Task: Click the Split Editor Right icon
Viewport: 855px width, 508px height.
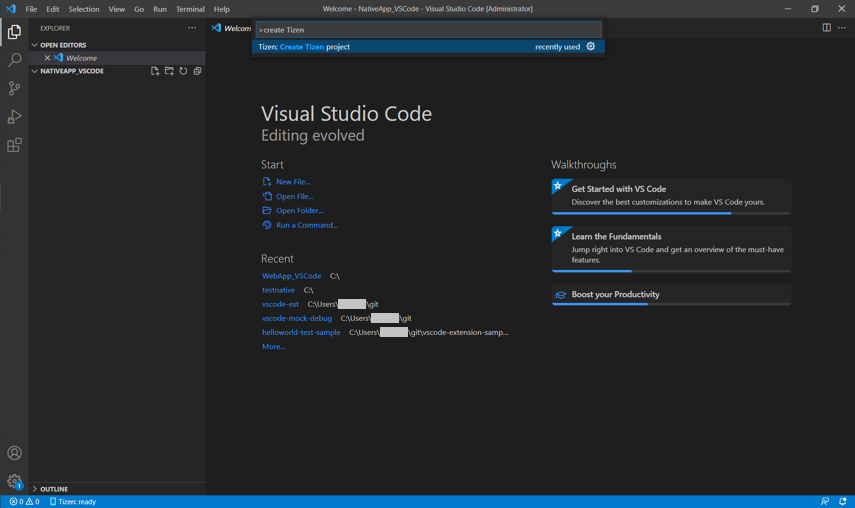Action: pos(826,28)
